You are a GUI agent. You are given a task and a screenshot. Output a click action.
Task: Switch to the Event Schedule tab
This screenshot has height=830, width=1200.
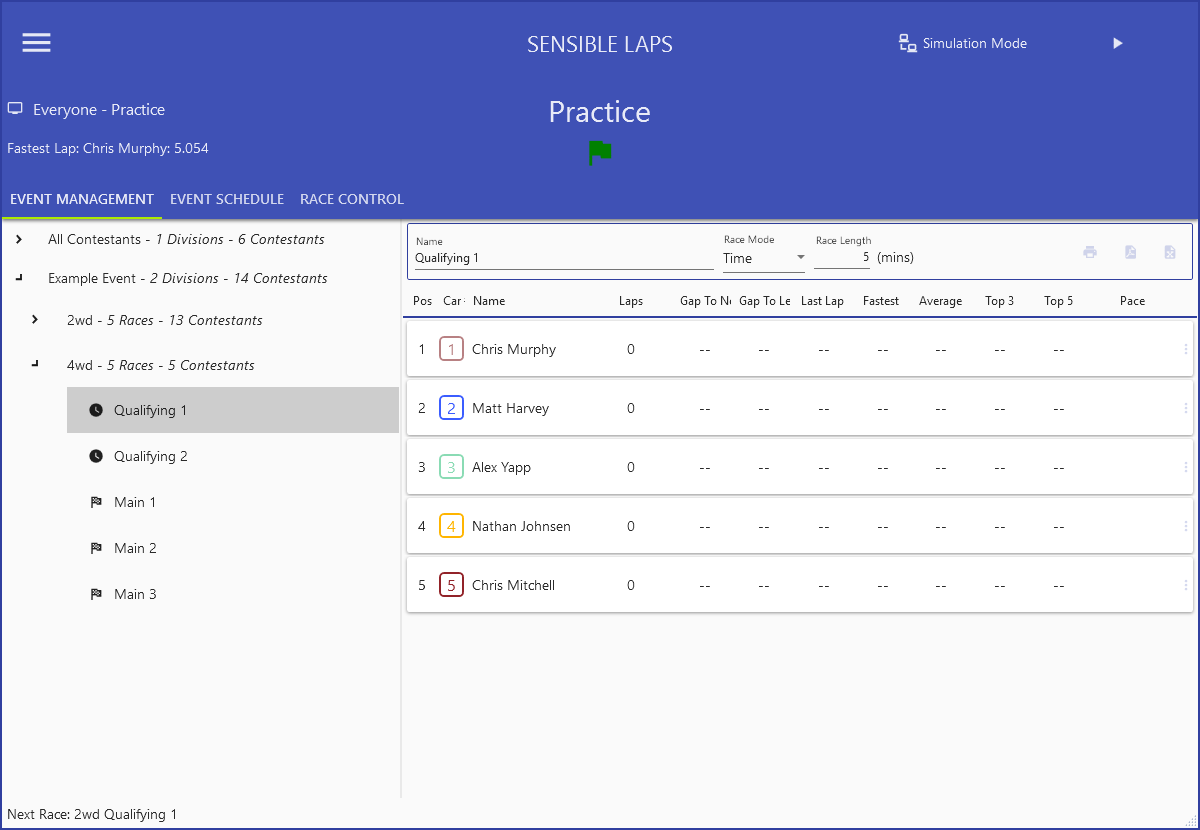point(227,199)
